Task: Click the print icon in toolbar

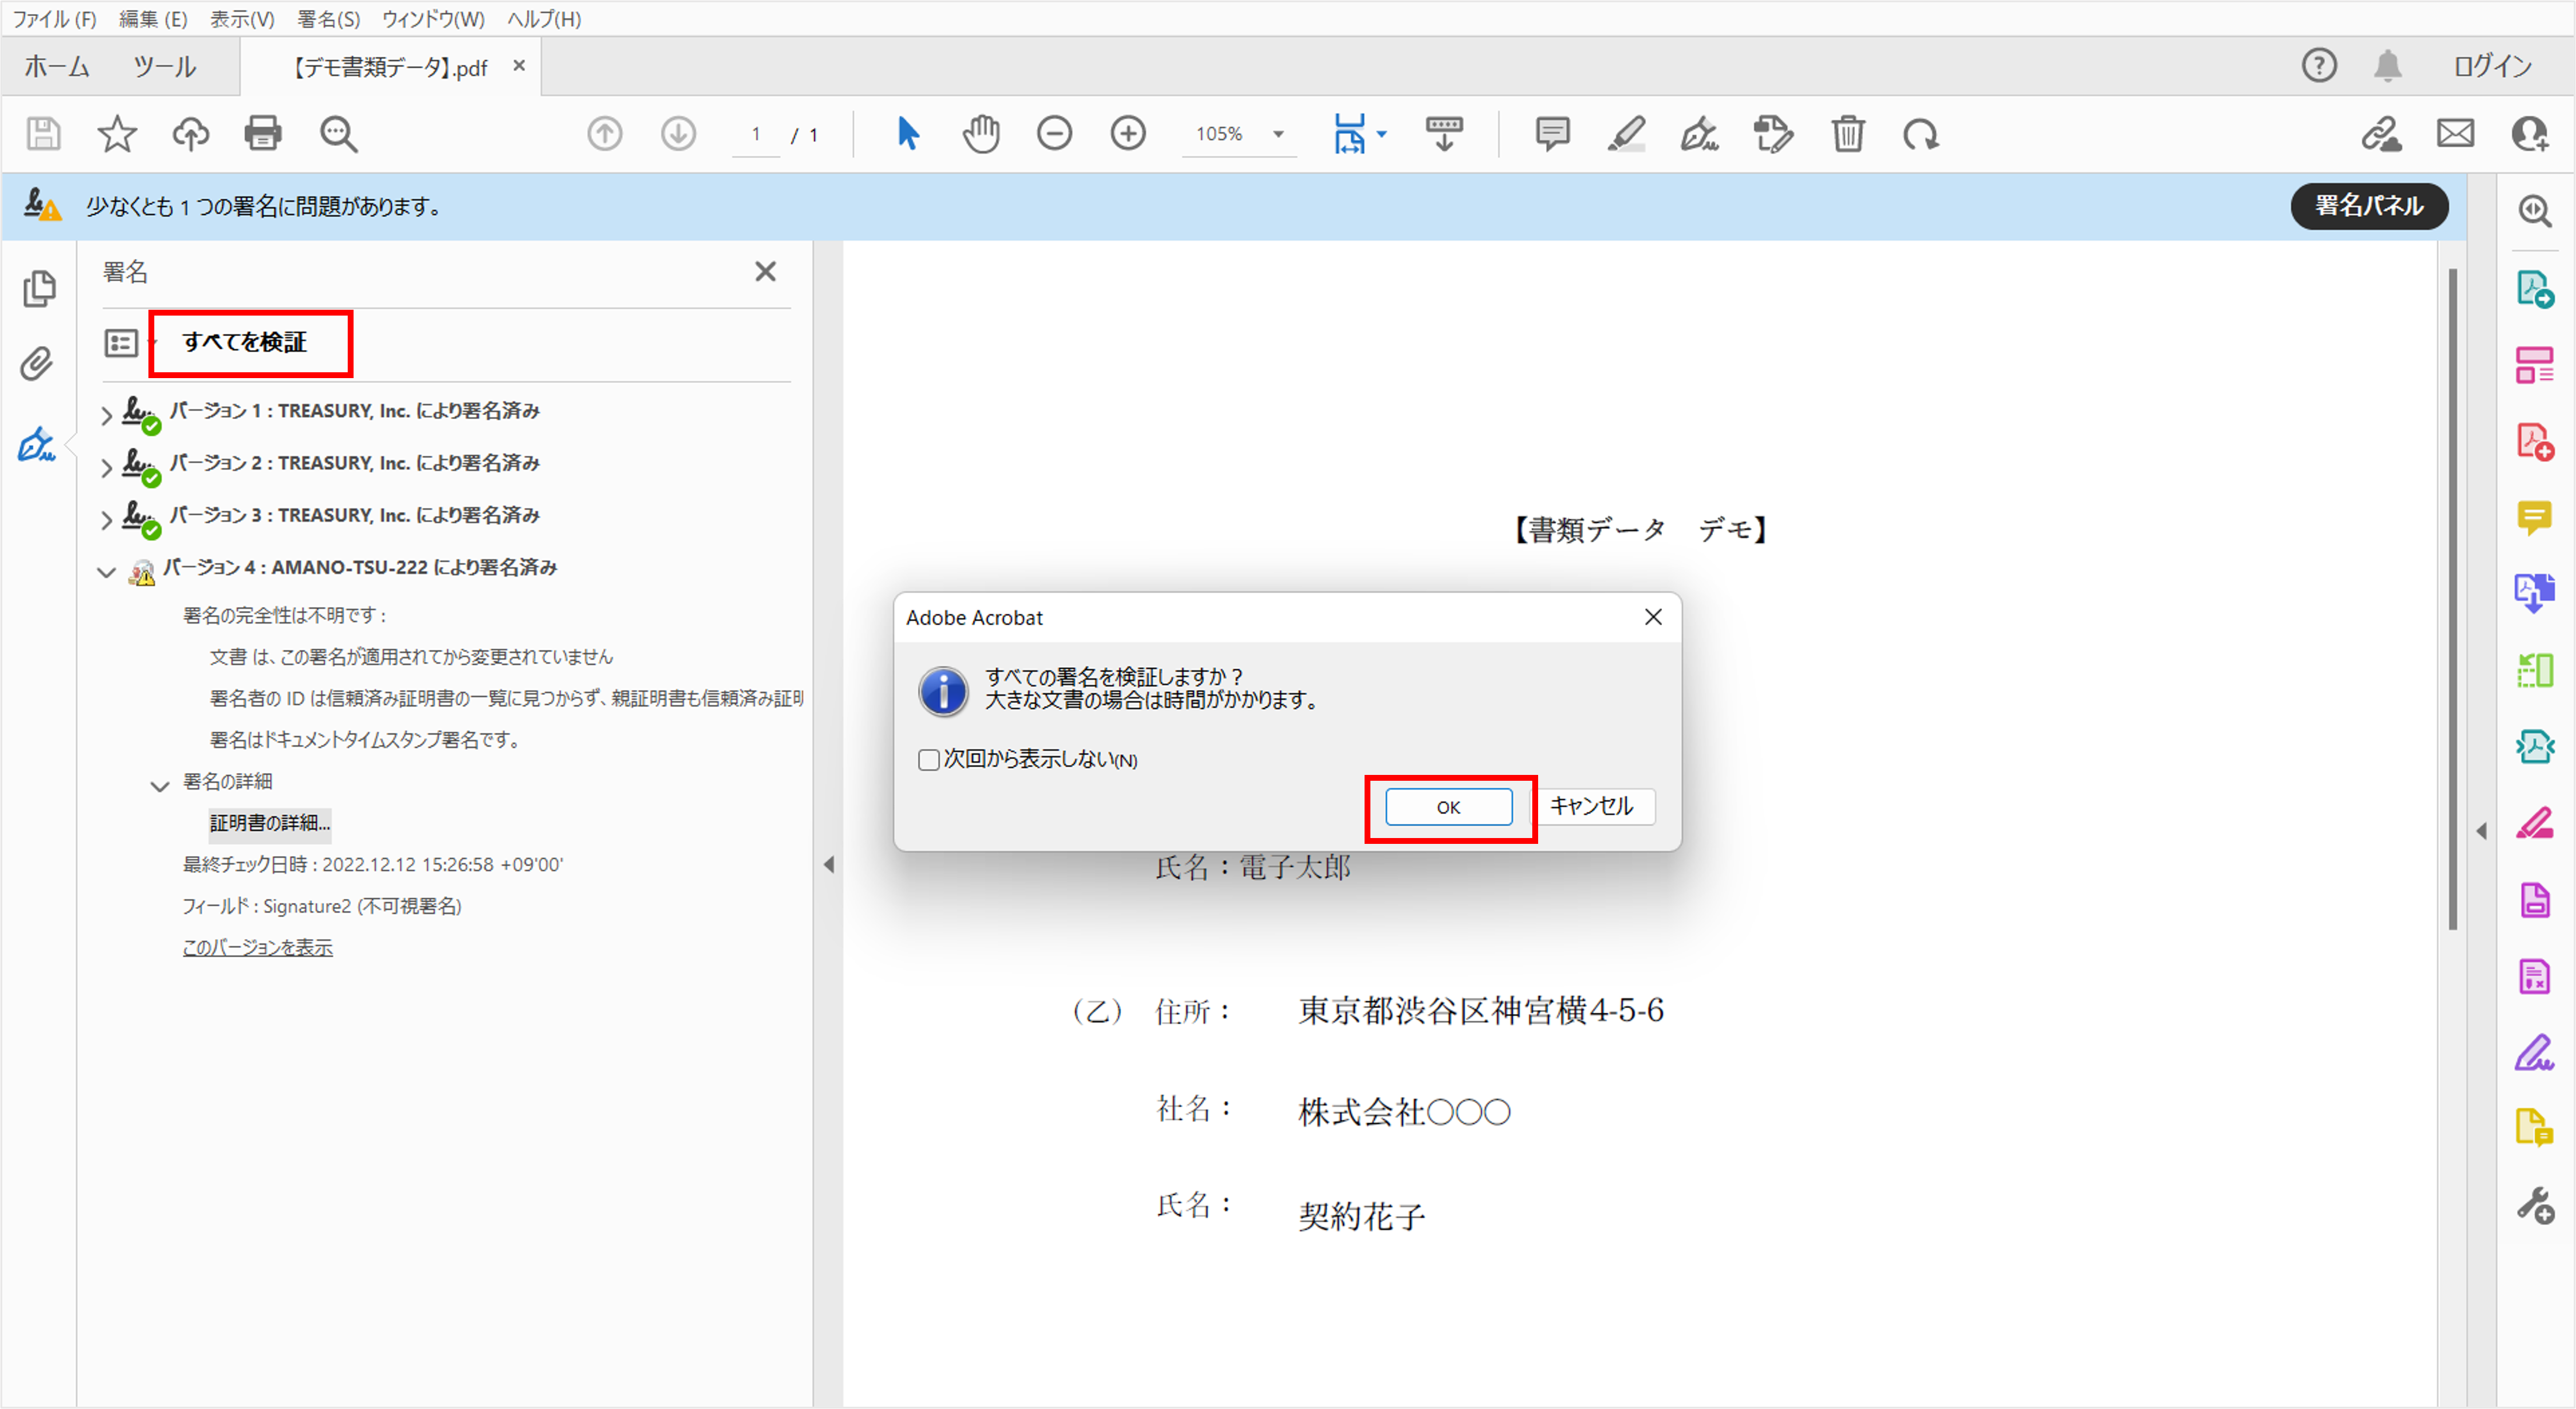Action: [x=263, y=134]
